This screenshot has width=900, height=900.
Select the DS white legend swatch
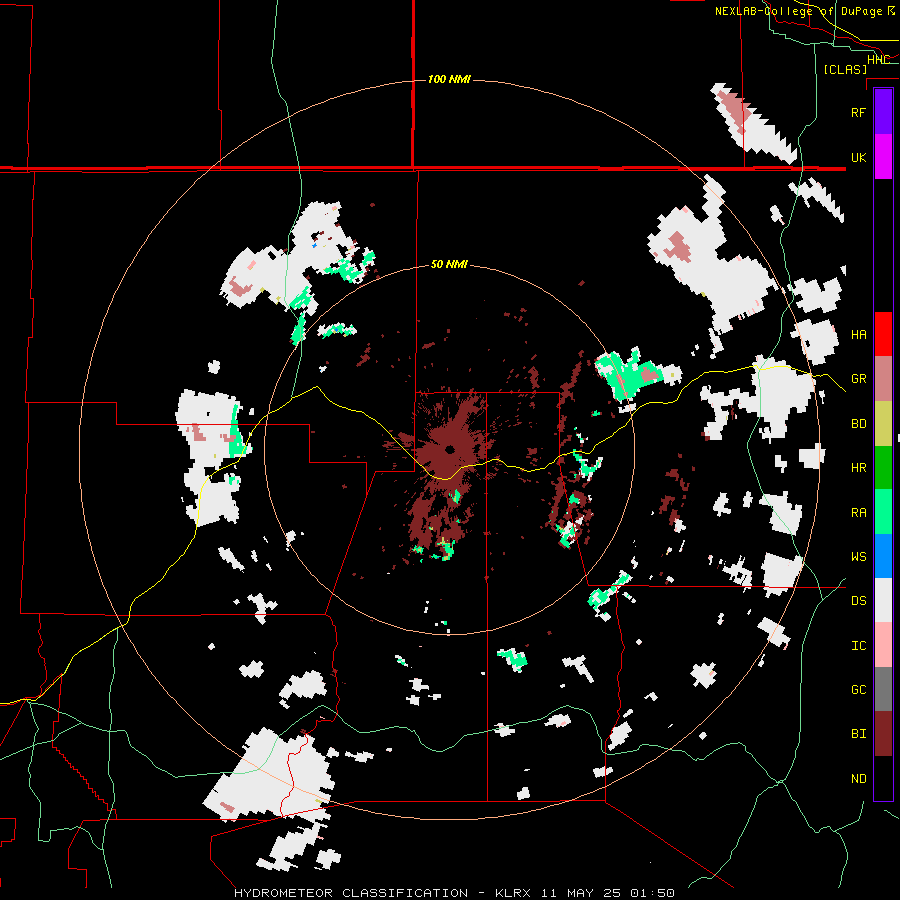883,600
